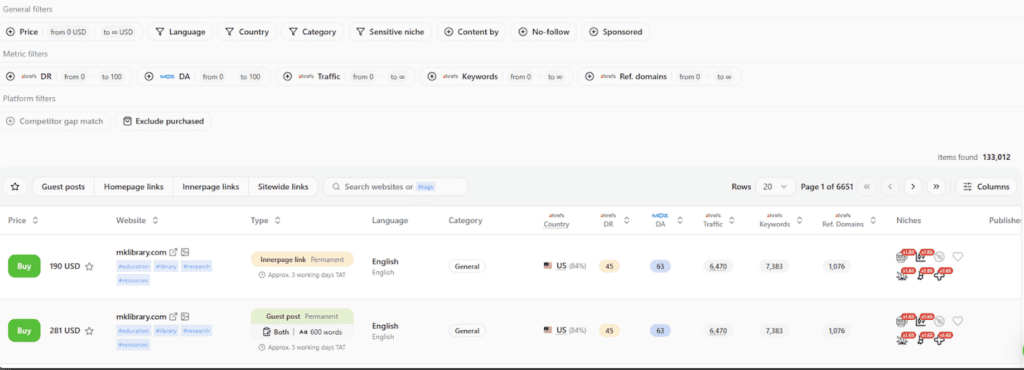The height and width of the screenshot is (370, 1024).
Task: Click trading chart niche icon in 281 USD row
Action: point(922,321)
